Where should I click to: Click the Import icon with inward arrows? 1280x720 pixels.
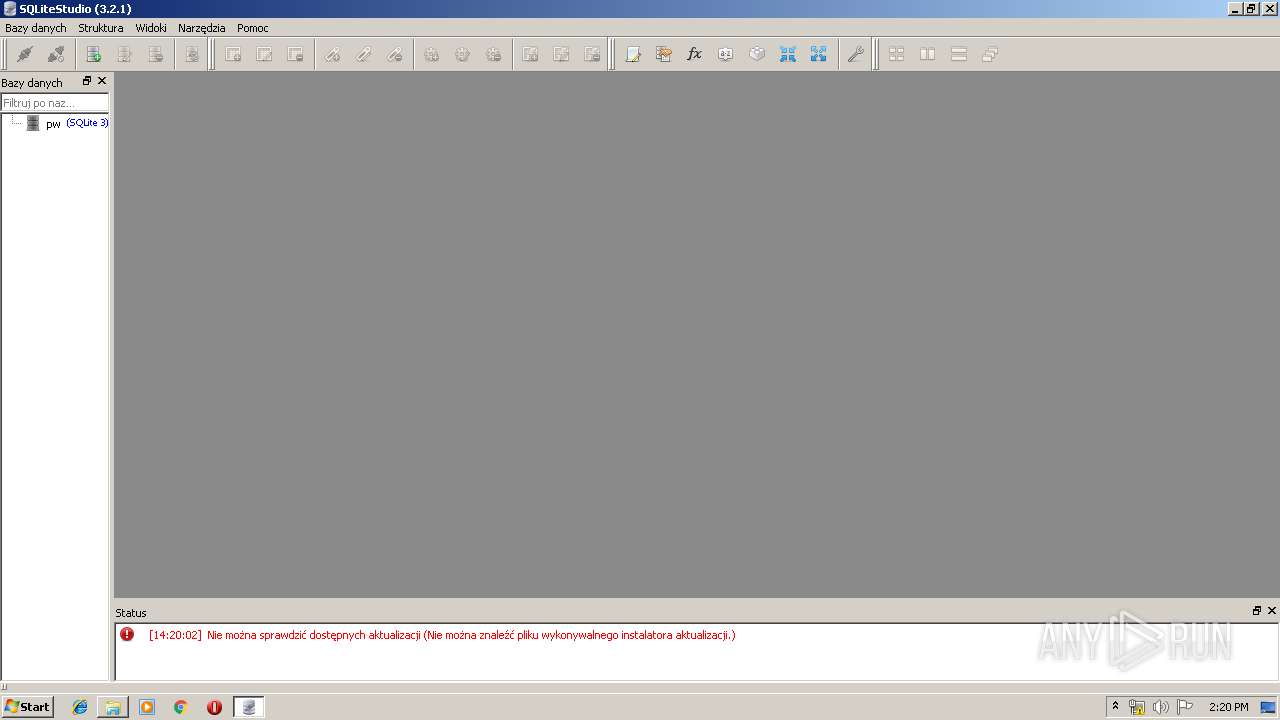pyautogui.click(x=788, y=54)
